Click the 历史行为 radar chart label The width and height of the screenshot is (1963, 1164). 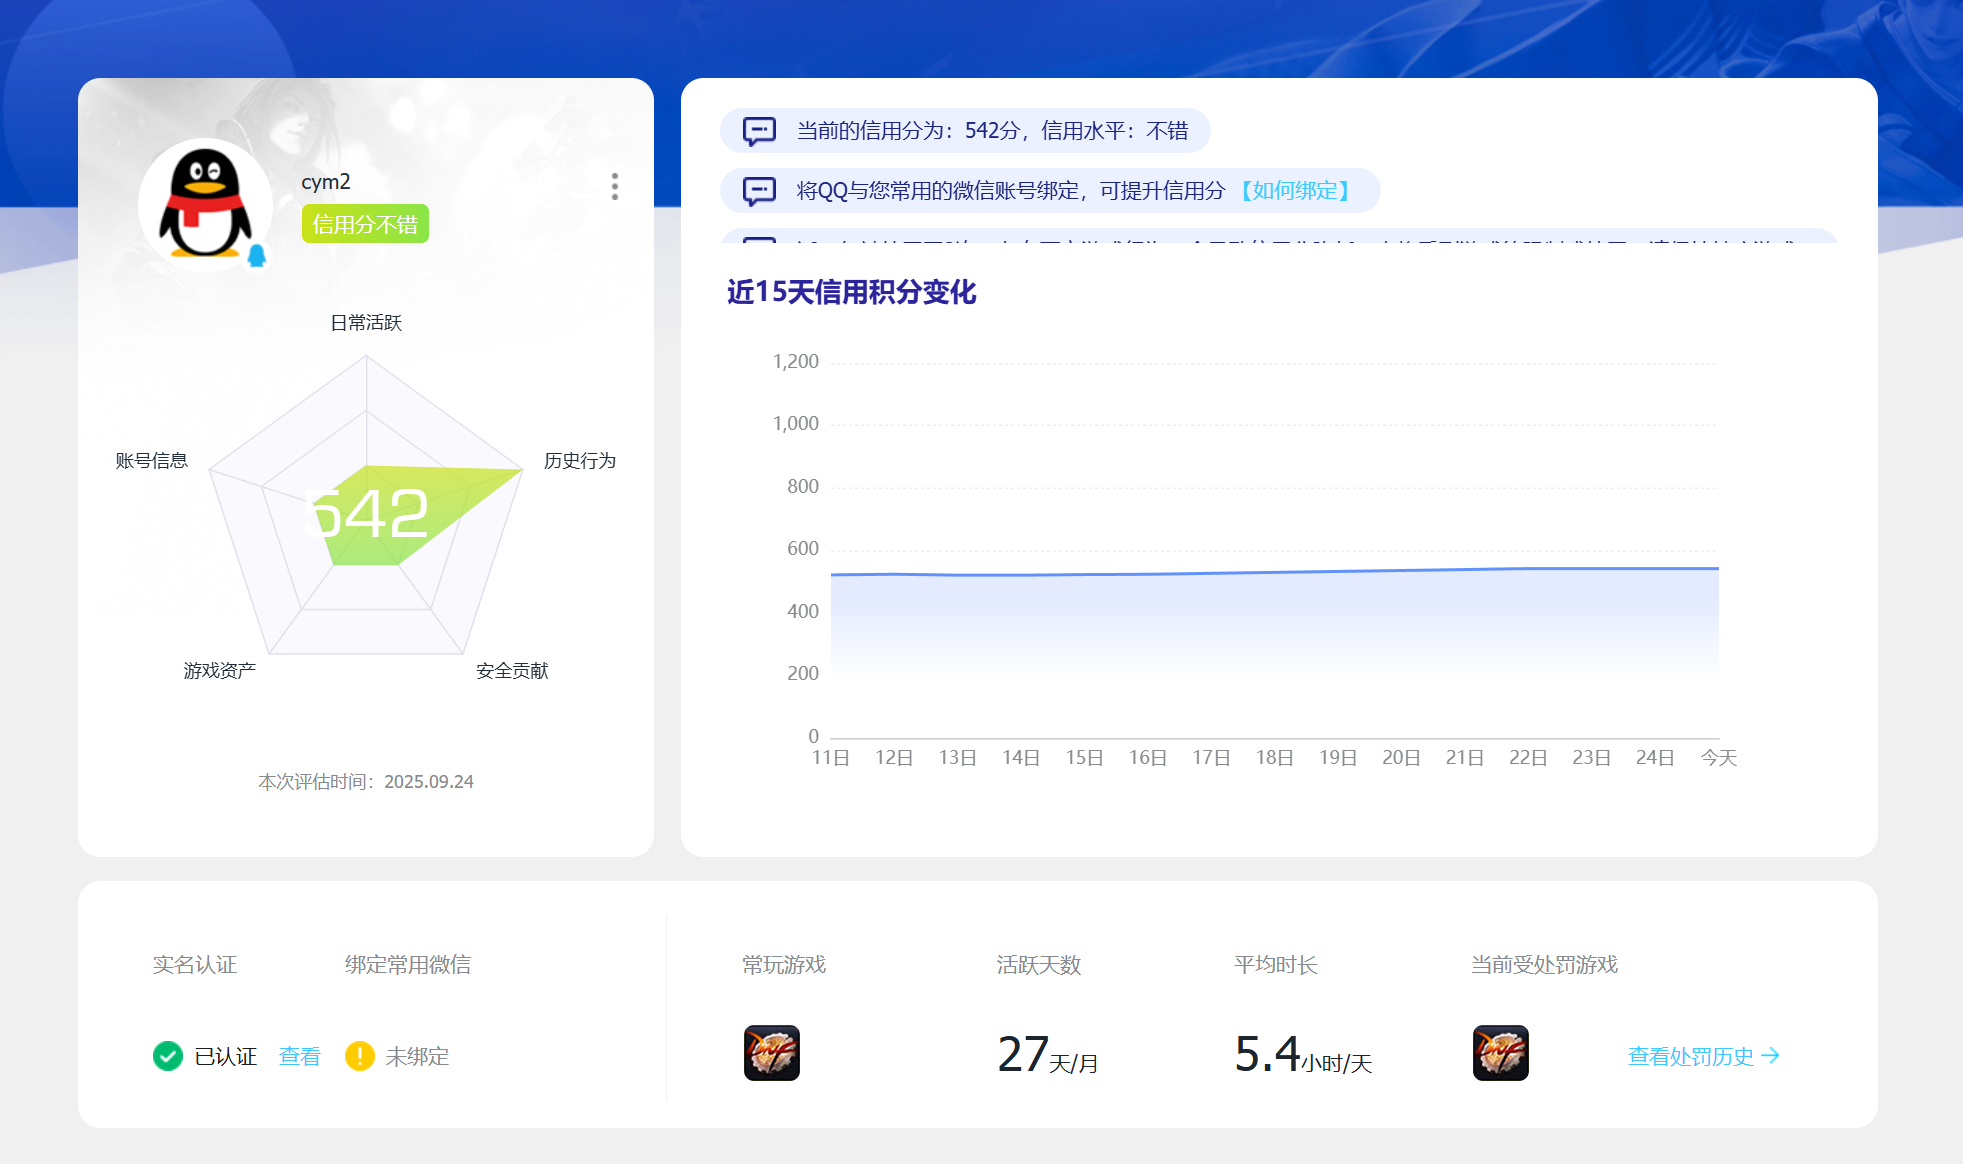point(579,461)
